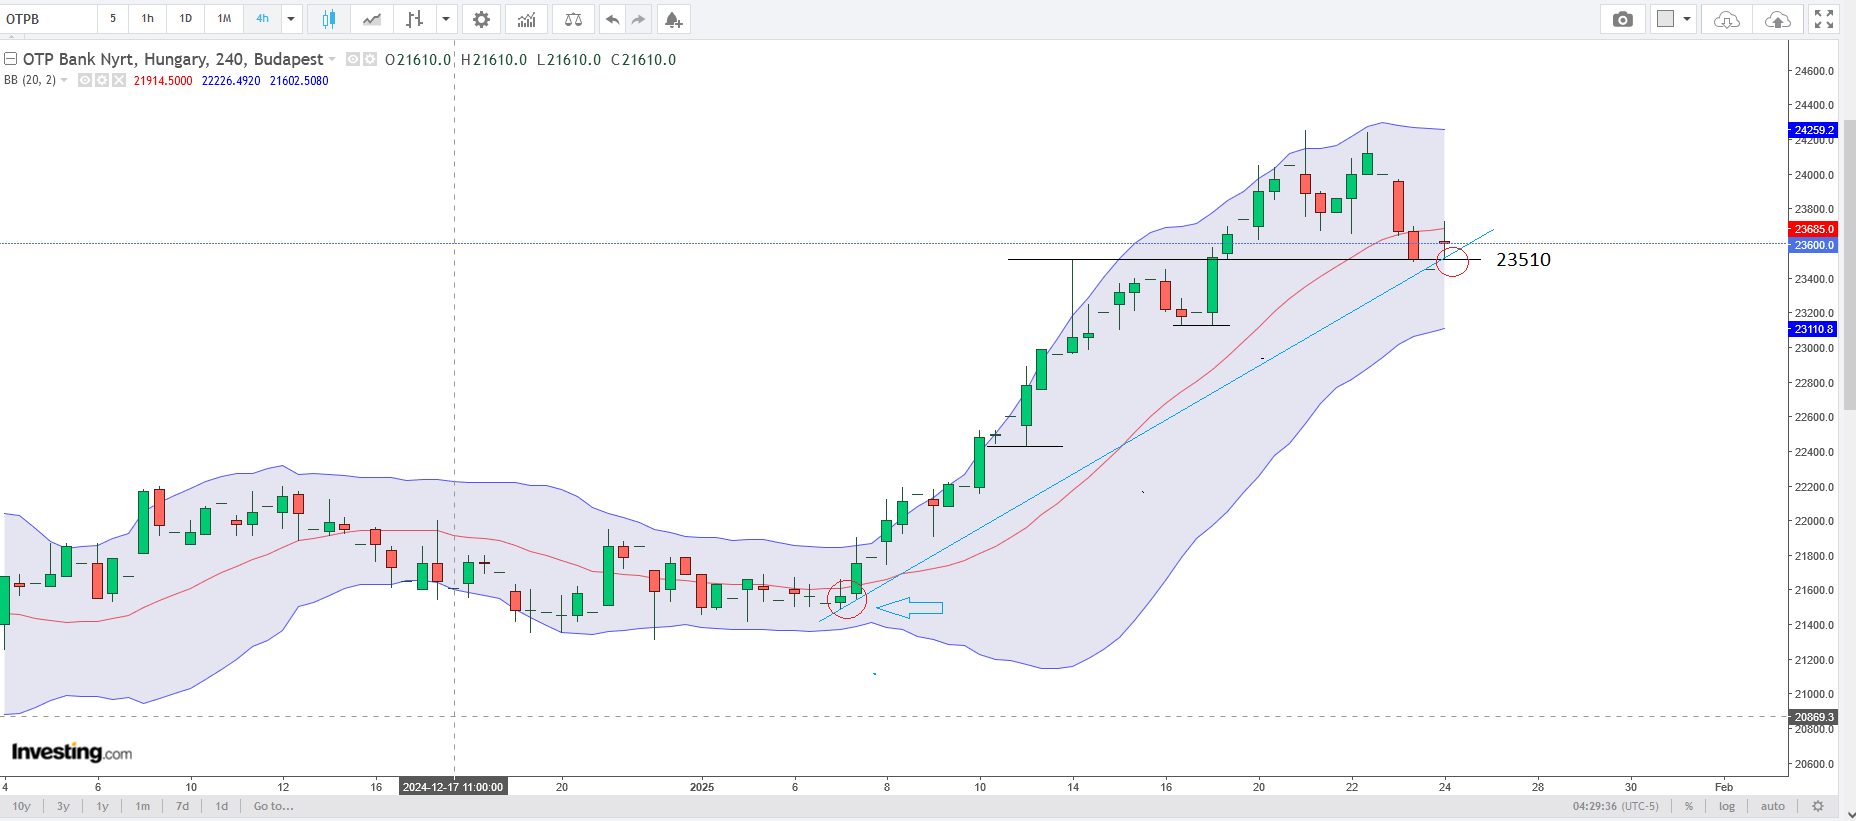Undo last chart action
The image size is (1856, 821).
[613, 19]
